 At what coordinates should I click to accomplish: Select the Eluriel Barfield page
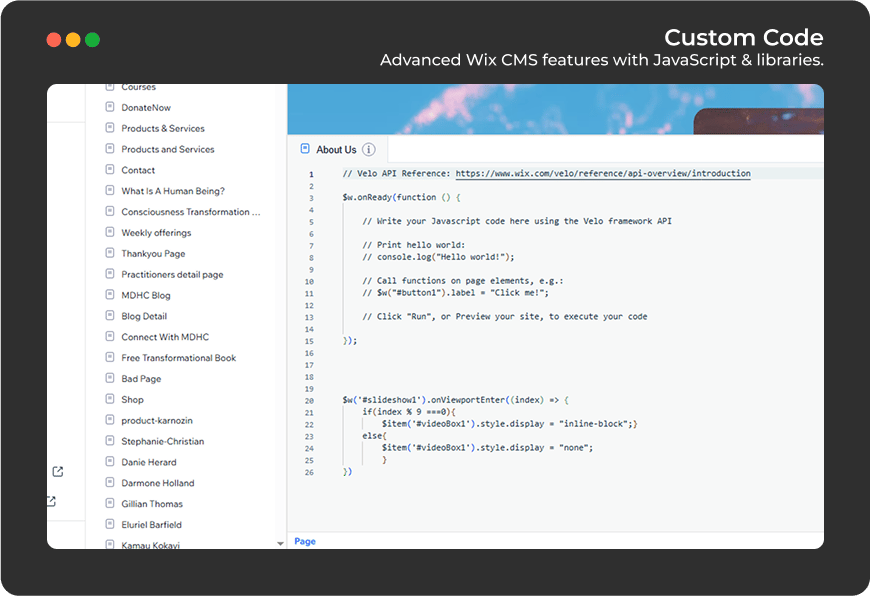pos(151,525)
